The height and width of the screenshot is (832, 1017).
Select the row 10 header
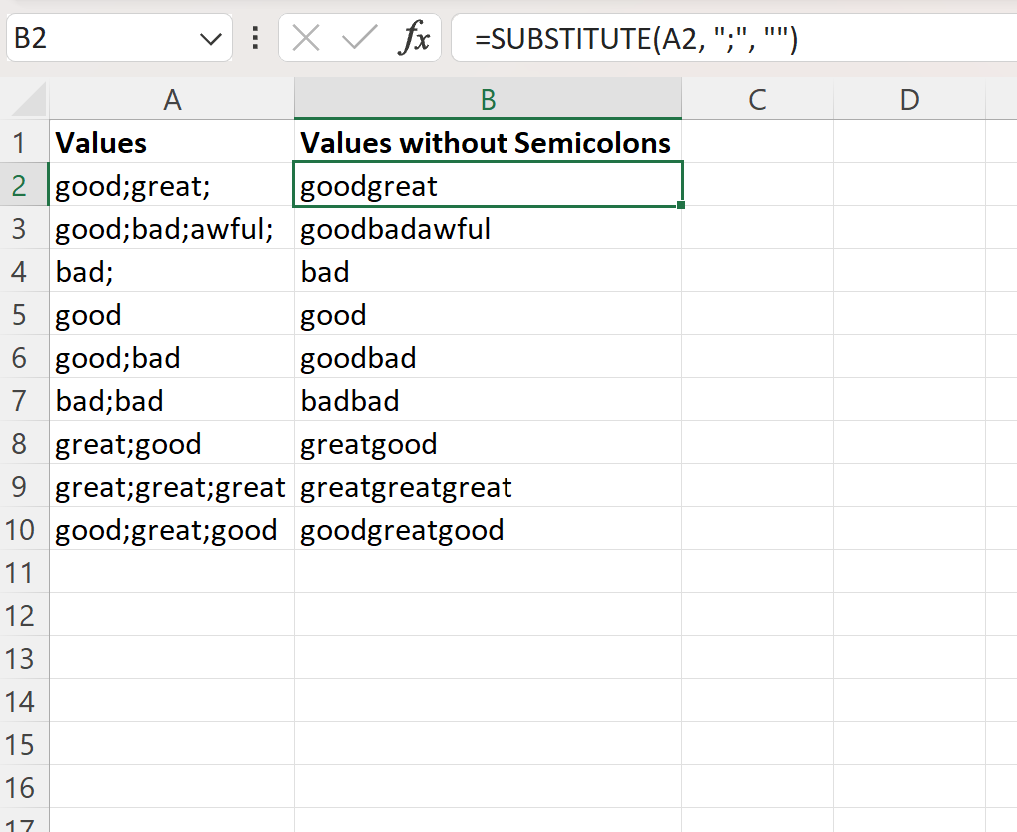pyautogui.click(x=23, y=530)
